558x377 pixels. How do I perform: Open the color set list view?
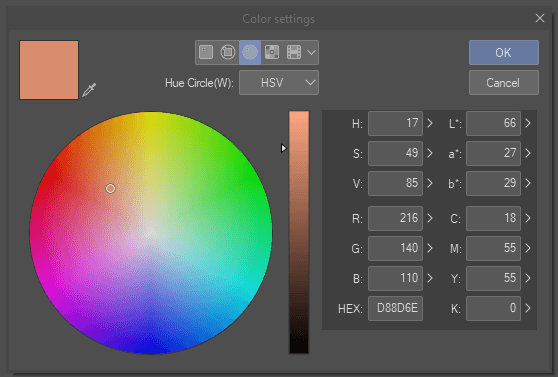click(294, 52)
